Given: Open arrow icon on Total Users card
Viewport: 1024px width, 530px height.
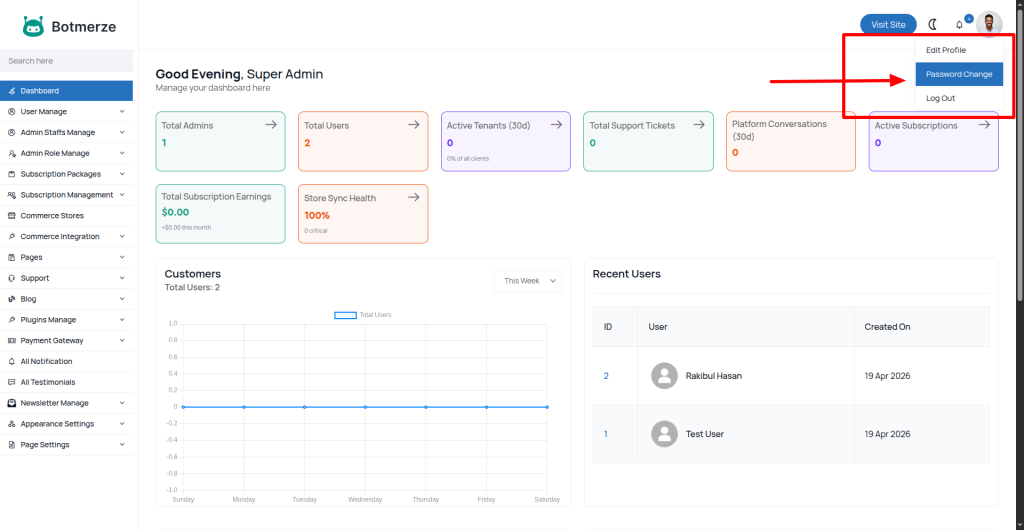Looking at the screenshot, I should pyautogui.click(x=413, y=125).
